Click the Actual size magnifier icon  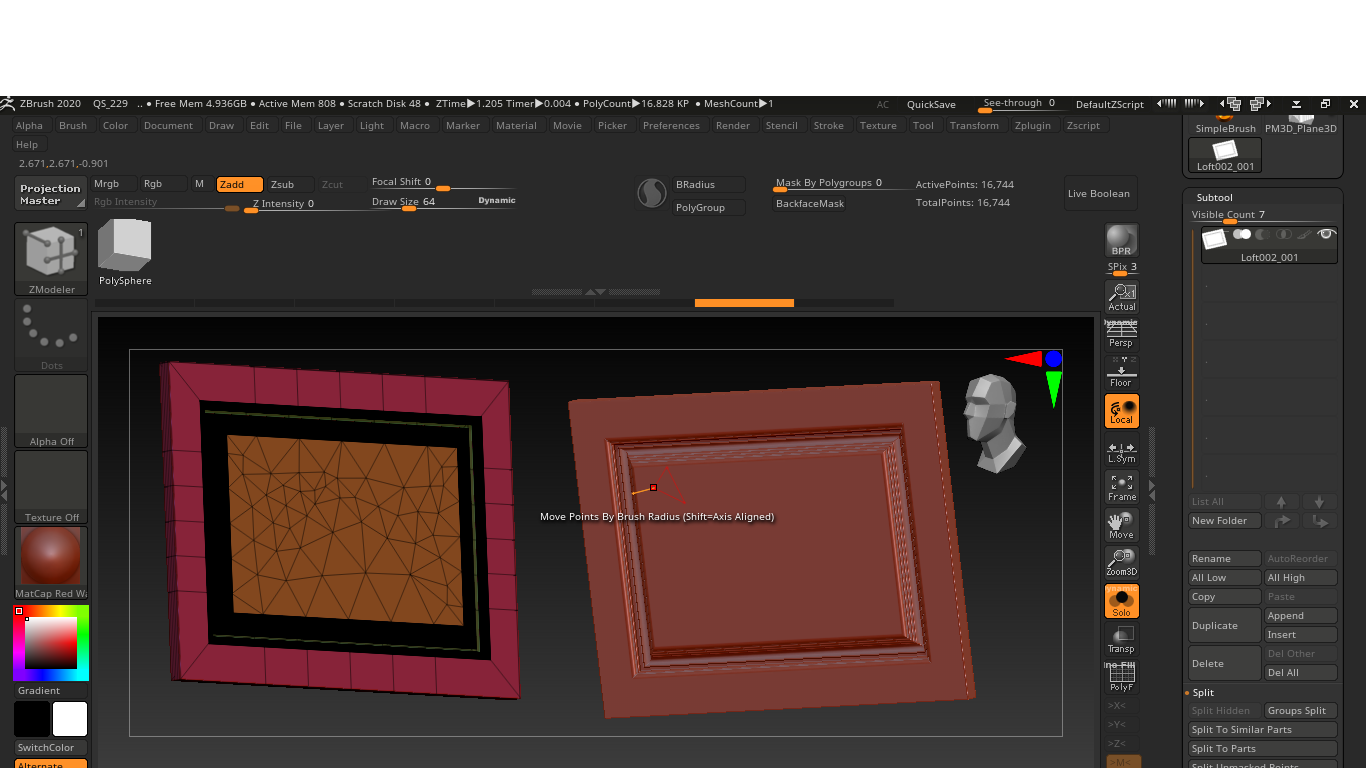(x=1121, y=296)
